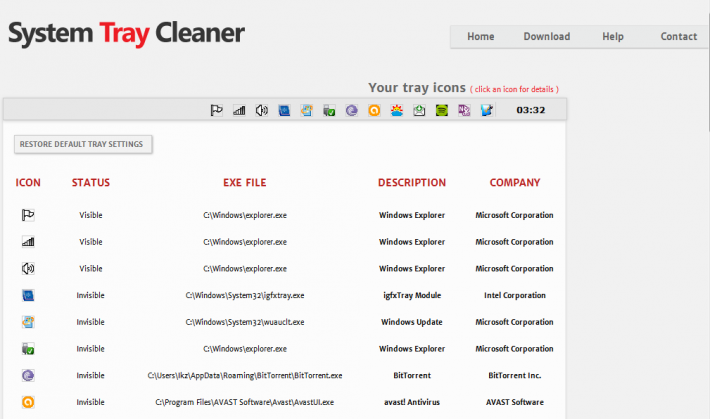This screenshot has height=419, width=710.
Task: Click the flag icon in the first table row
Action: [28, 215]
